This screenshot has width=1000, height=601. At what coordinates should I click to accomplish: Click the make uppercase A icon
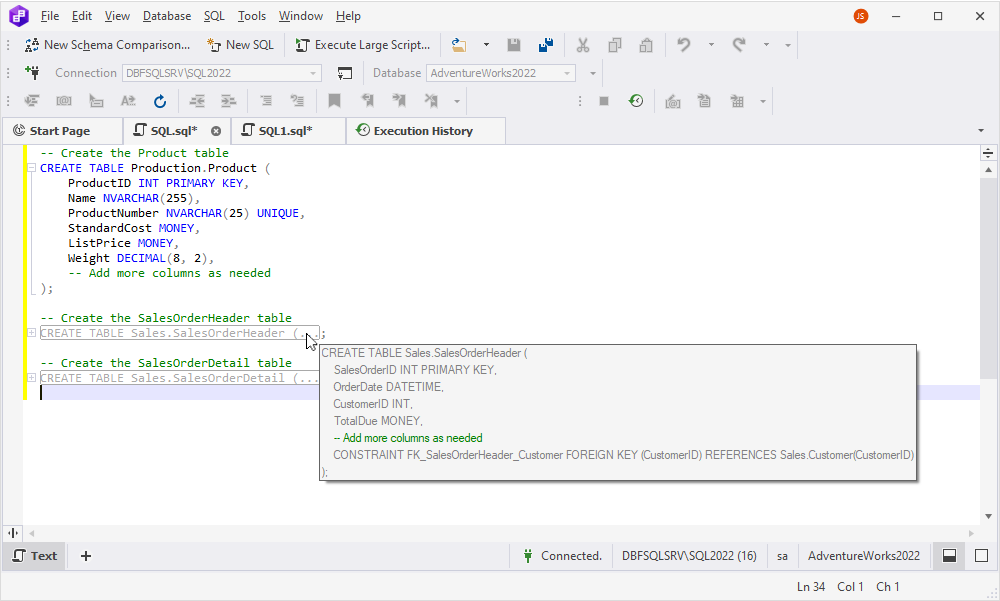click(128, 101)
